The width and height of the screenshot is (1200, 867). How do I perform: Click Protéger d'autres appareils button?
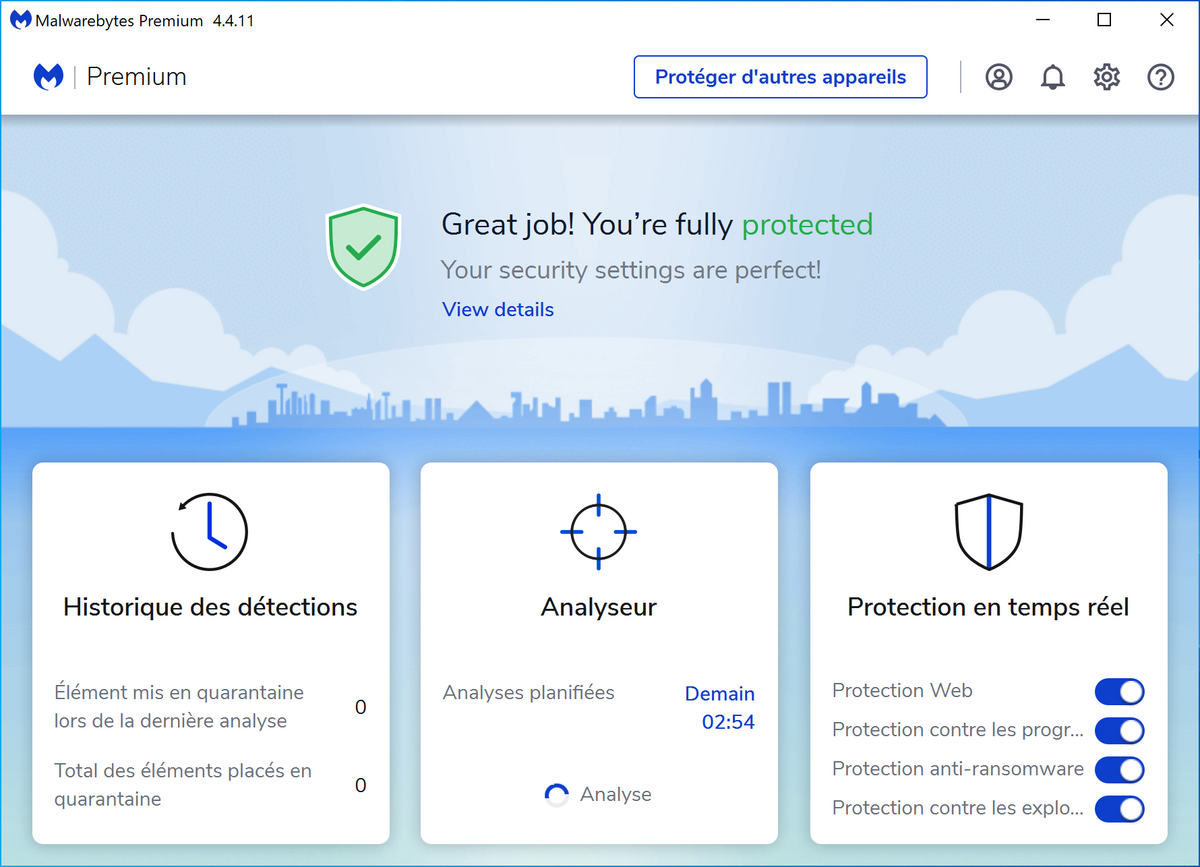(x=780, y=77)
